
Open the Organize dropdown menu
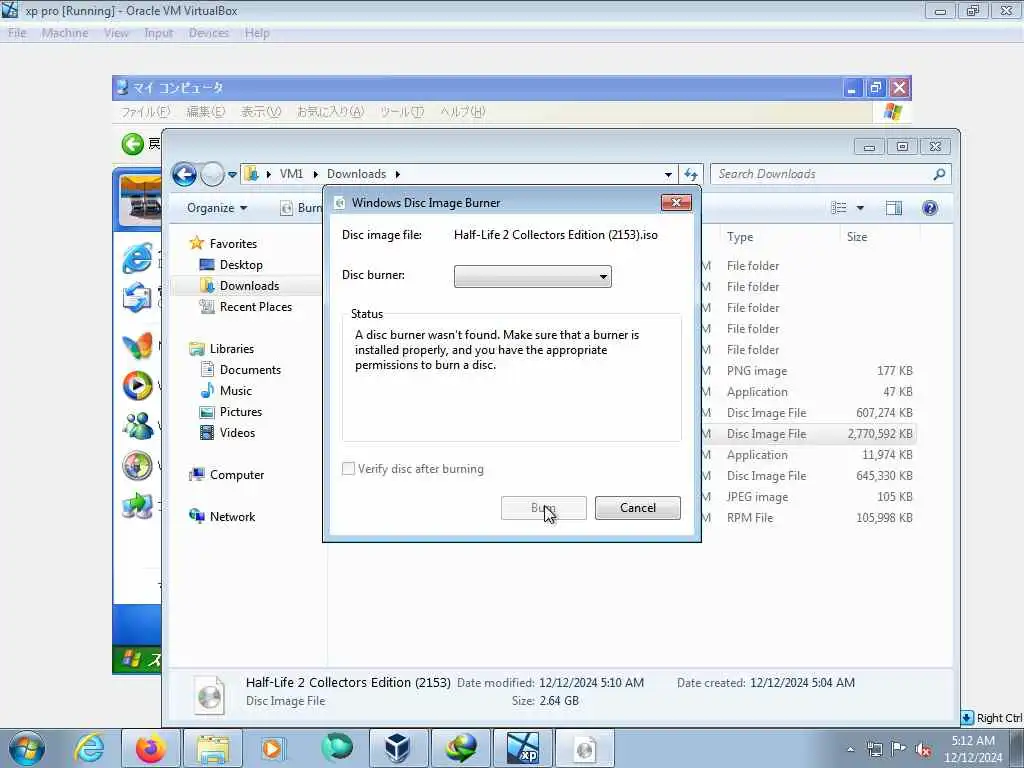[217, 208]
